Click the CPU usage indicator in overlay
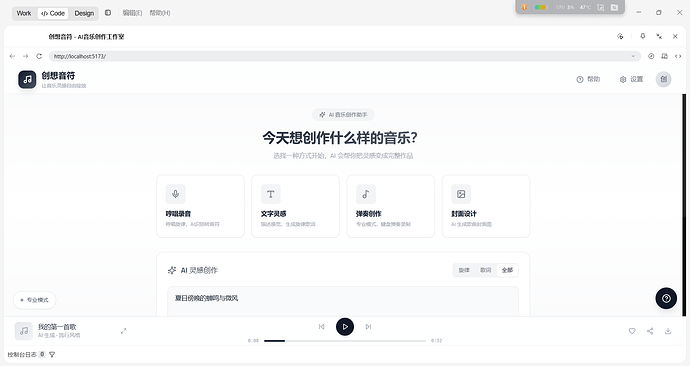 565,7
